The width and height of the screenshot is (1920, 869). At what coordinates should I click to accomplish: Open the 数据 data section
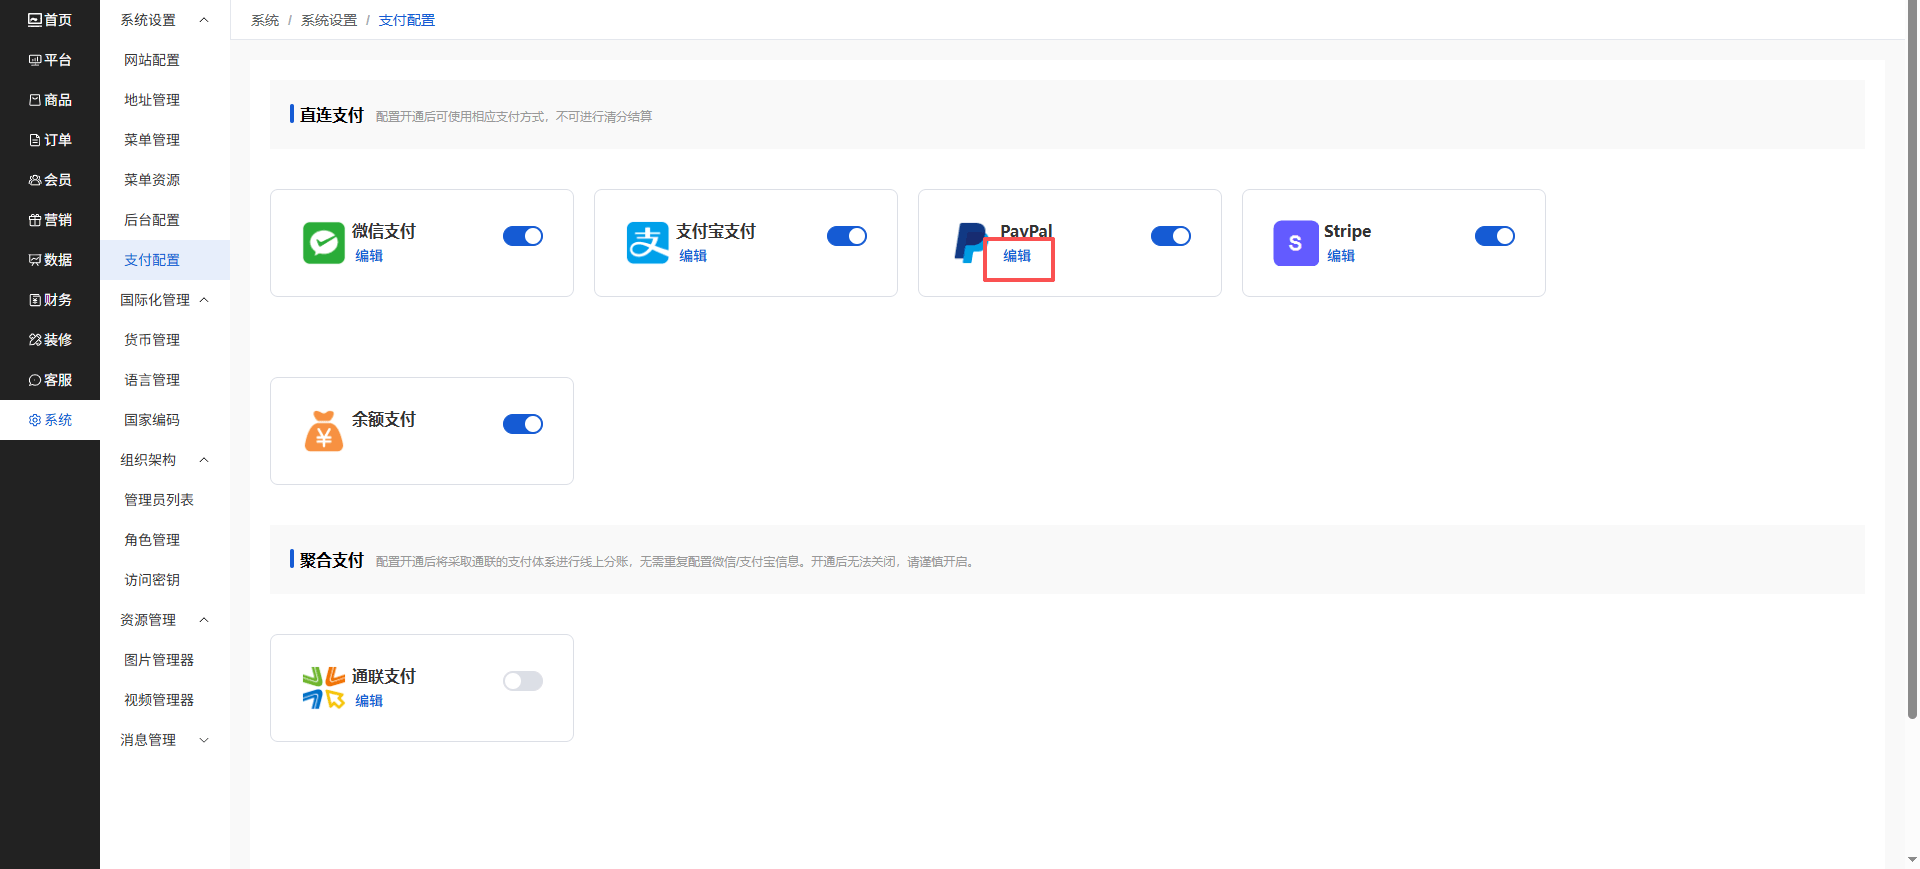coord(50,260)
